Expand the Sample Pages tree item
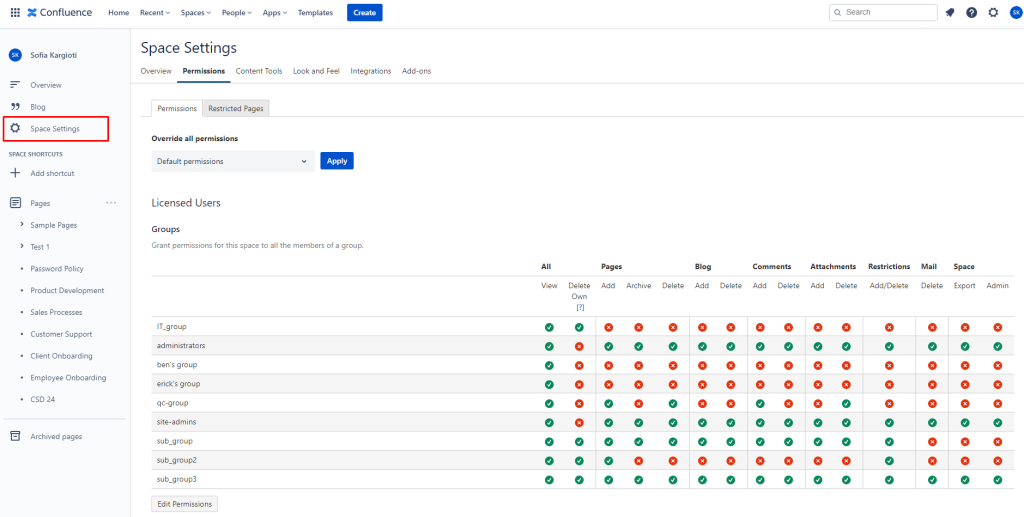The image size is (1024, 517). click(x=22, y=225)
